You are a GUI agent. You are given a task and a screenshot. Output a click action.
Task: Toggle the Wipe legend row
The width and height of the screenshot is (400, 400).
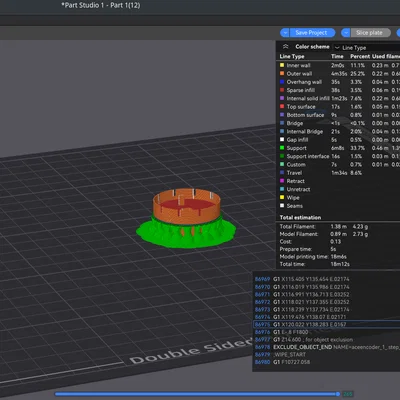point(338,198)
